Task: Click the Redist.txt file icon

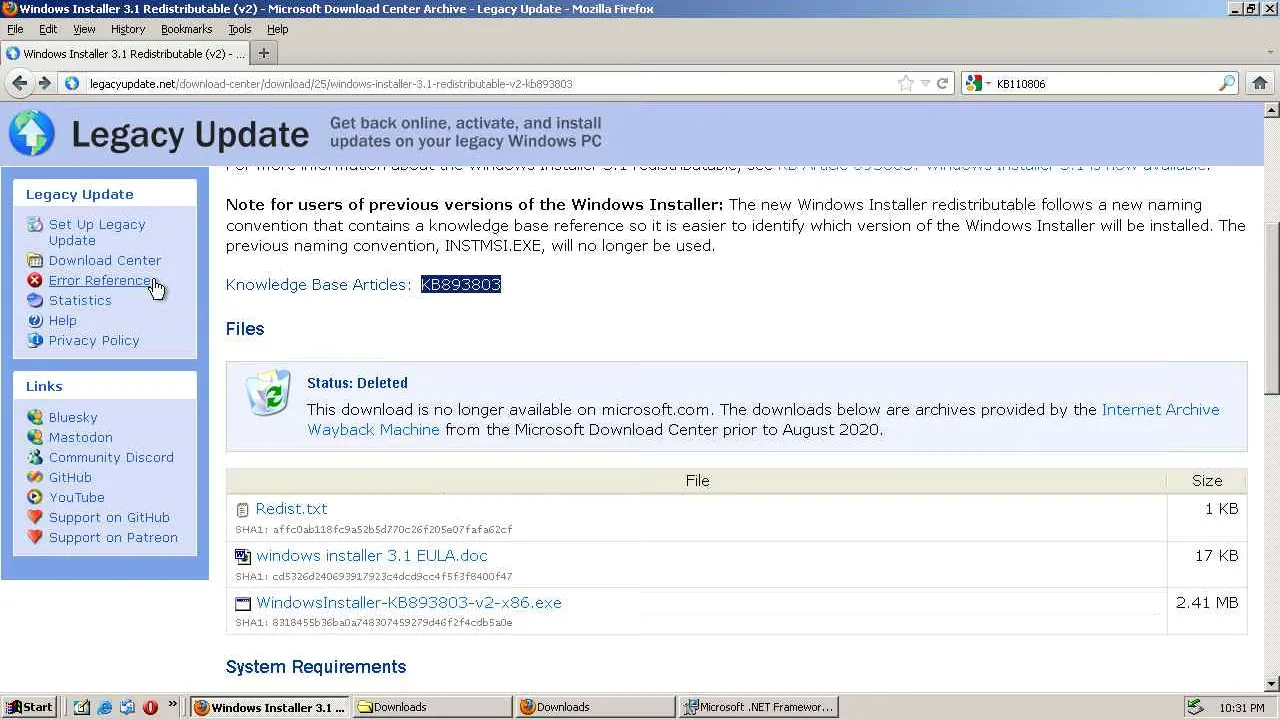Action: point(242,510)
